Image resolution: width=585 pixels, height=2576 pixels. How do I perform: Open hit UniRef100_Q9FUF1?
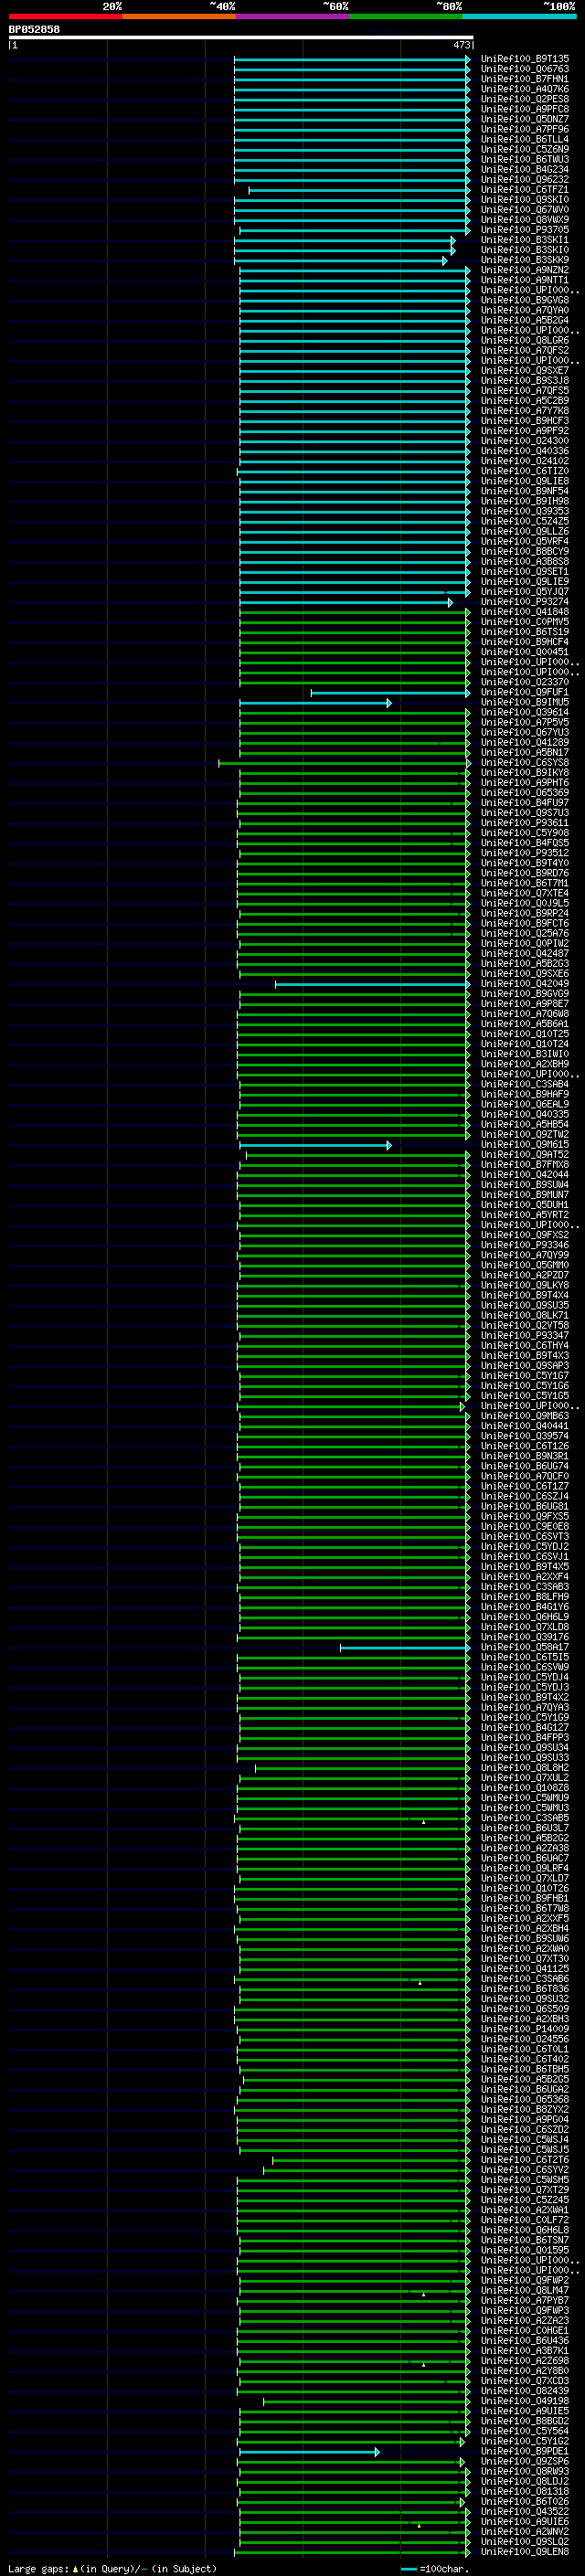pos(525,692)
